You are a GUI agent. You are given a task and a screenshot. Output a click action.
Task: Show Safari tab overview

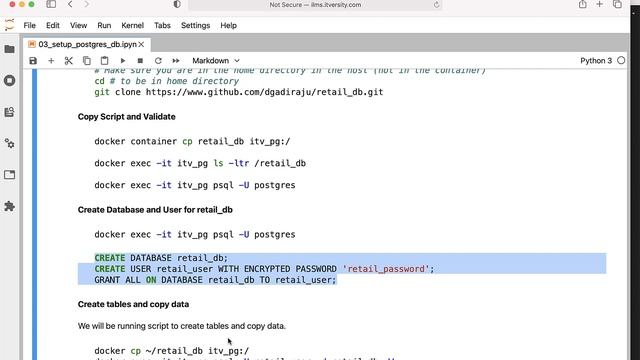pyautogui.click(x=617, y=4)
